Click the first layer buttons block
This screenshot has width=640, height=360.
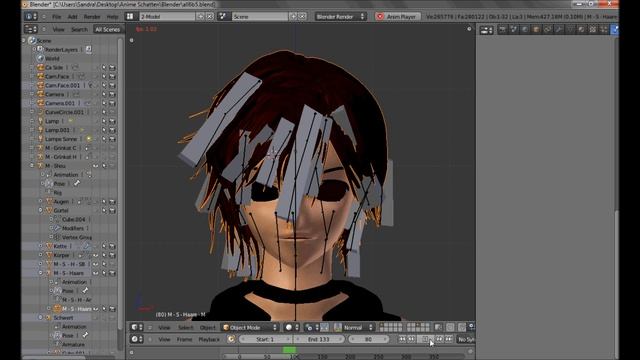tap(390, 327)
